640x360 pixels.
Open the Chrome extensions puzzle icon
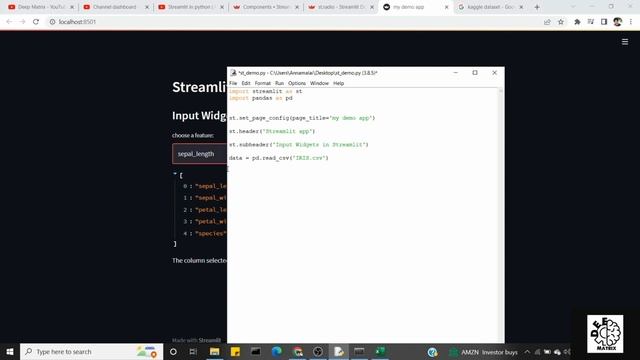pos(577,22)
